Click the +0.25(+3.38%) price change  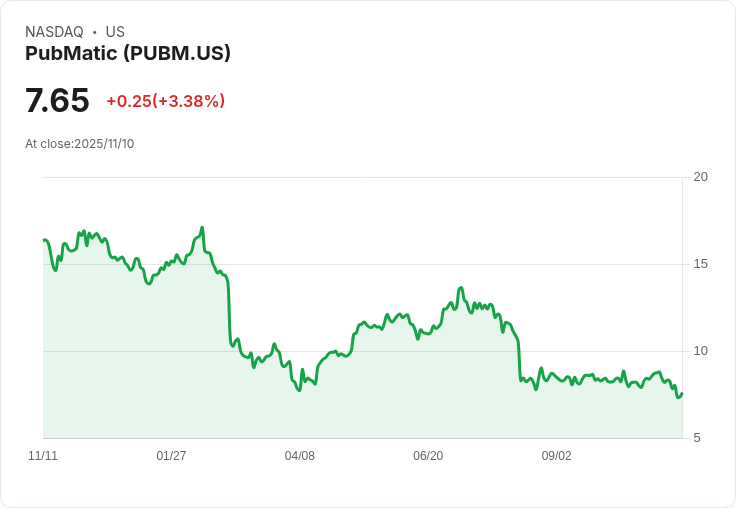[x=165, y=101]
